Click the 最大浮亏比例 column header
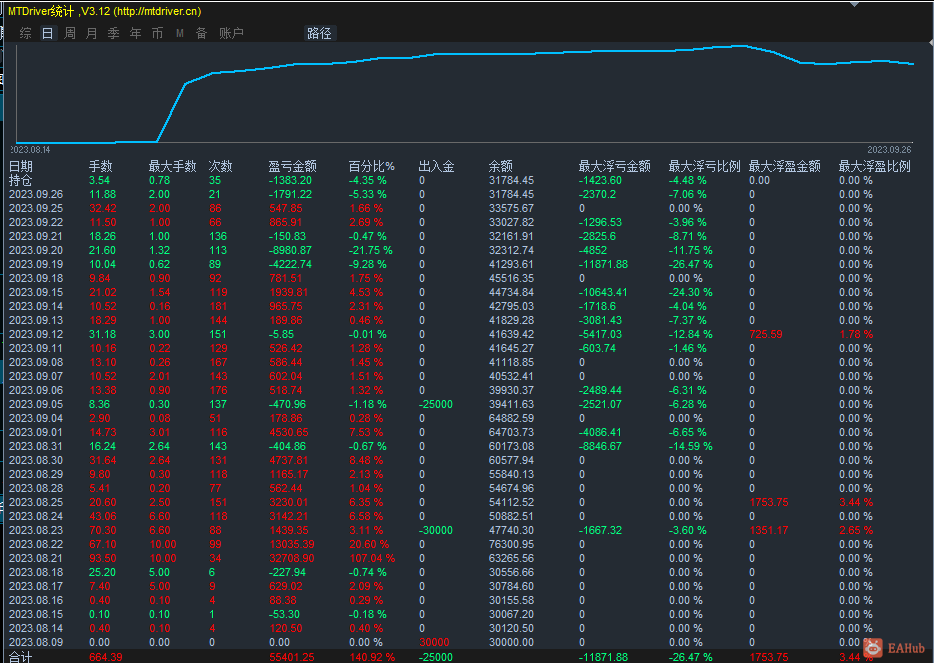The width and height of the screenshot is (934, 663). [x=705, y=166]
